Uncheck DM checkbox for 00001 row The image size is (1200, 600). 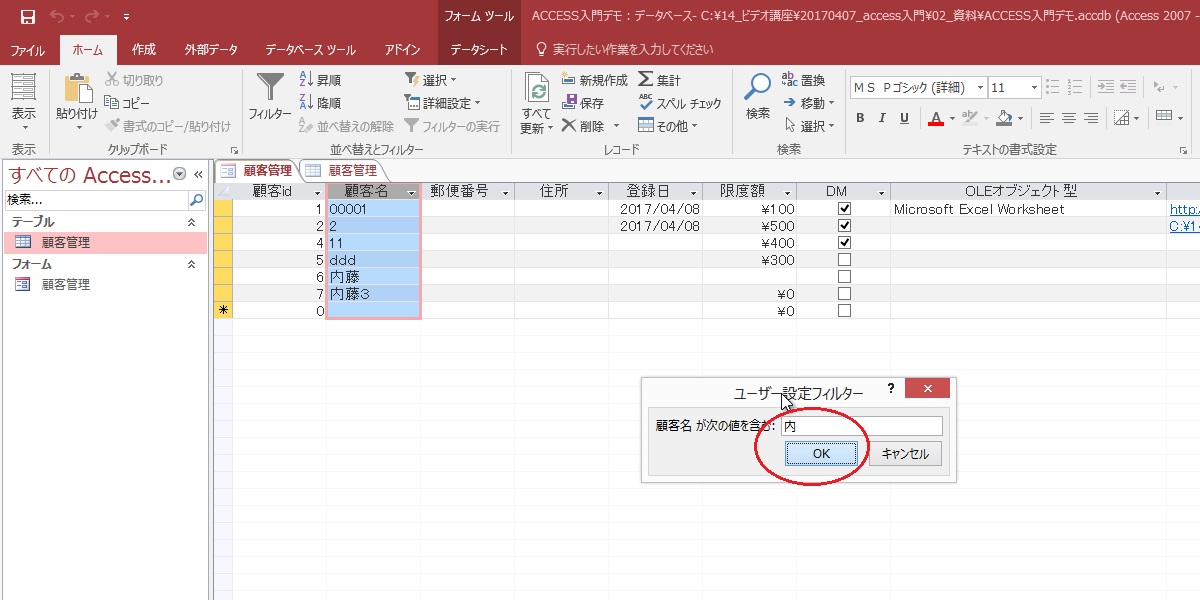click(844, 209)
